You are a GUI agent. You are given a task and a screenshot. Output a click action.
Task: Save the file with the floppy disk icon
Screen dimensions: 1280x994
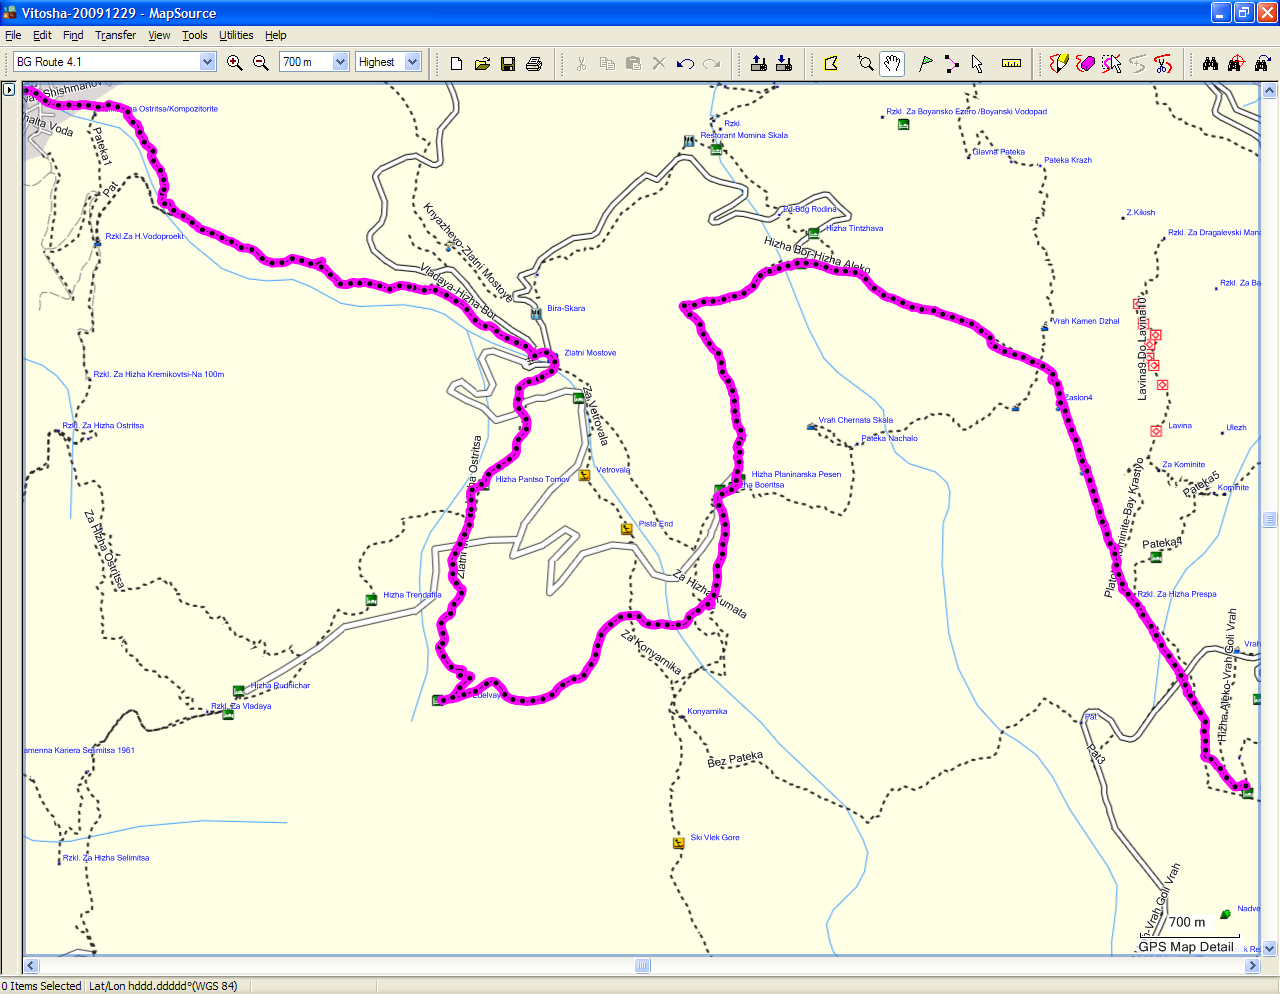pyautogui.click(x=508, y=63)
